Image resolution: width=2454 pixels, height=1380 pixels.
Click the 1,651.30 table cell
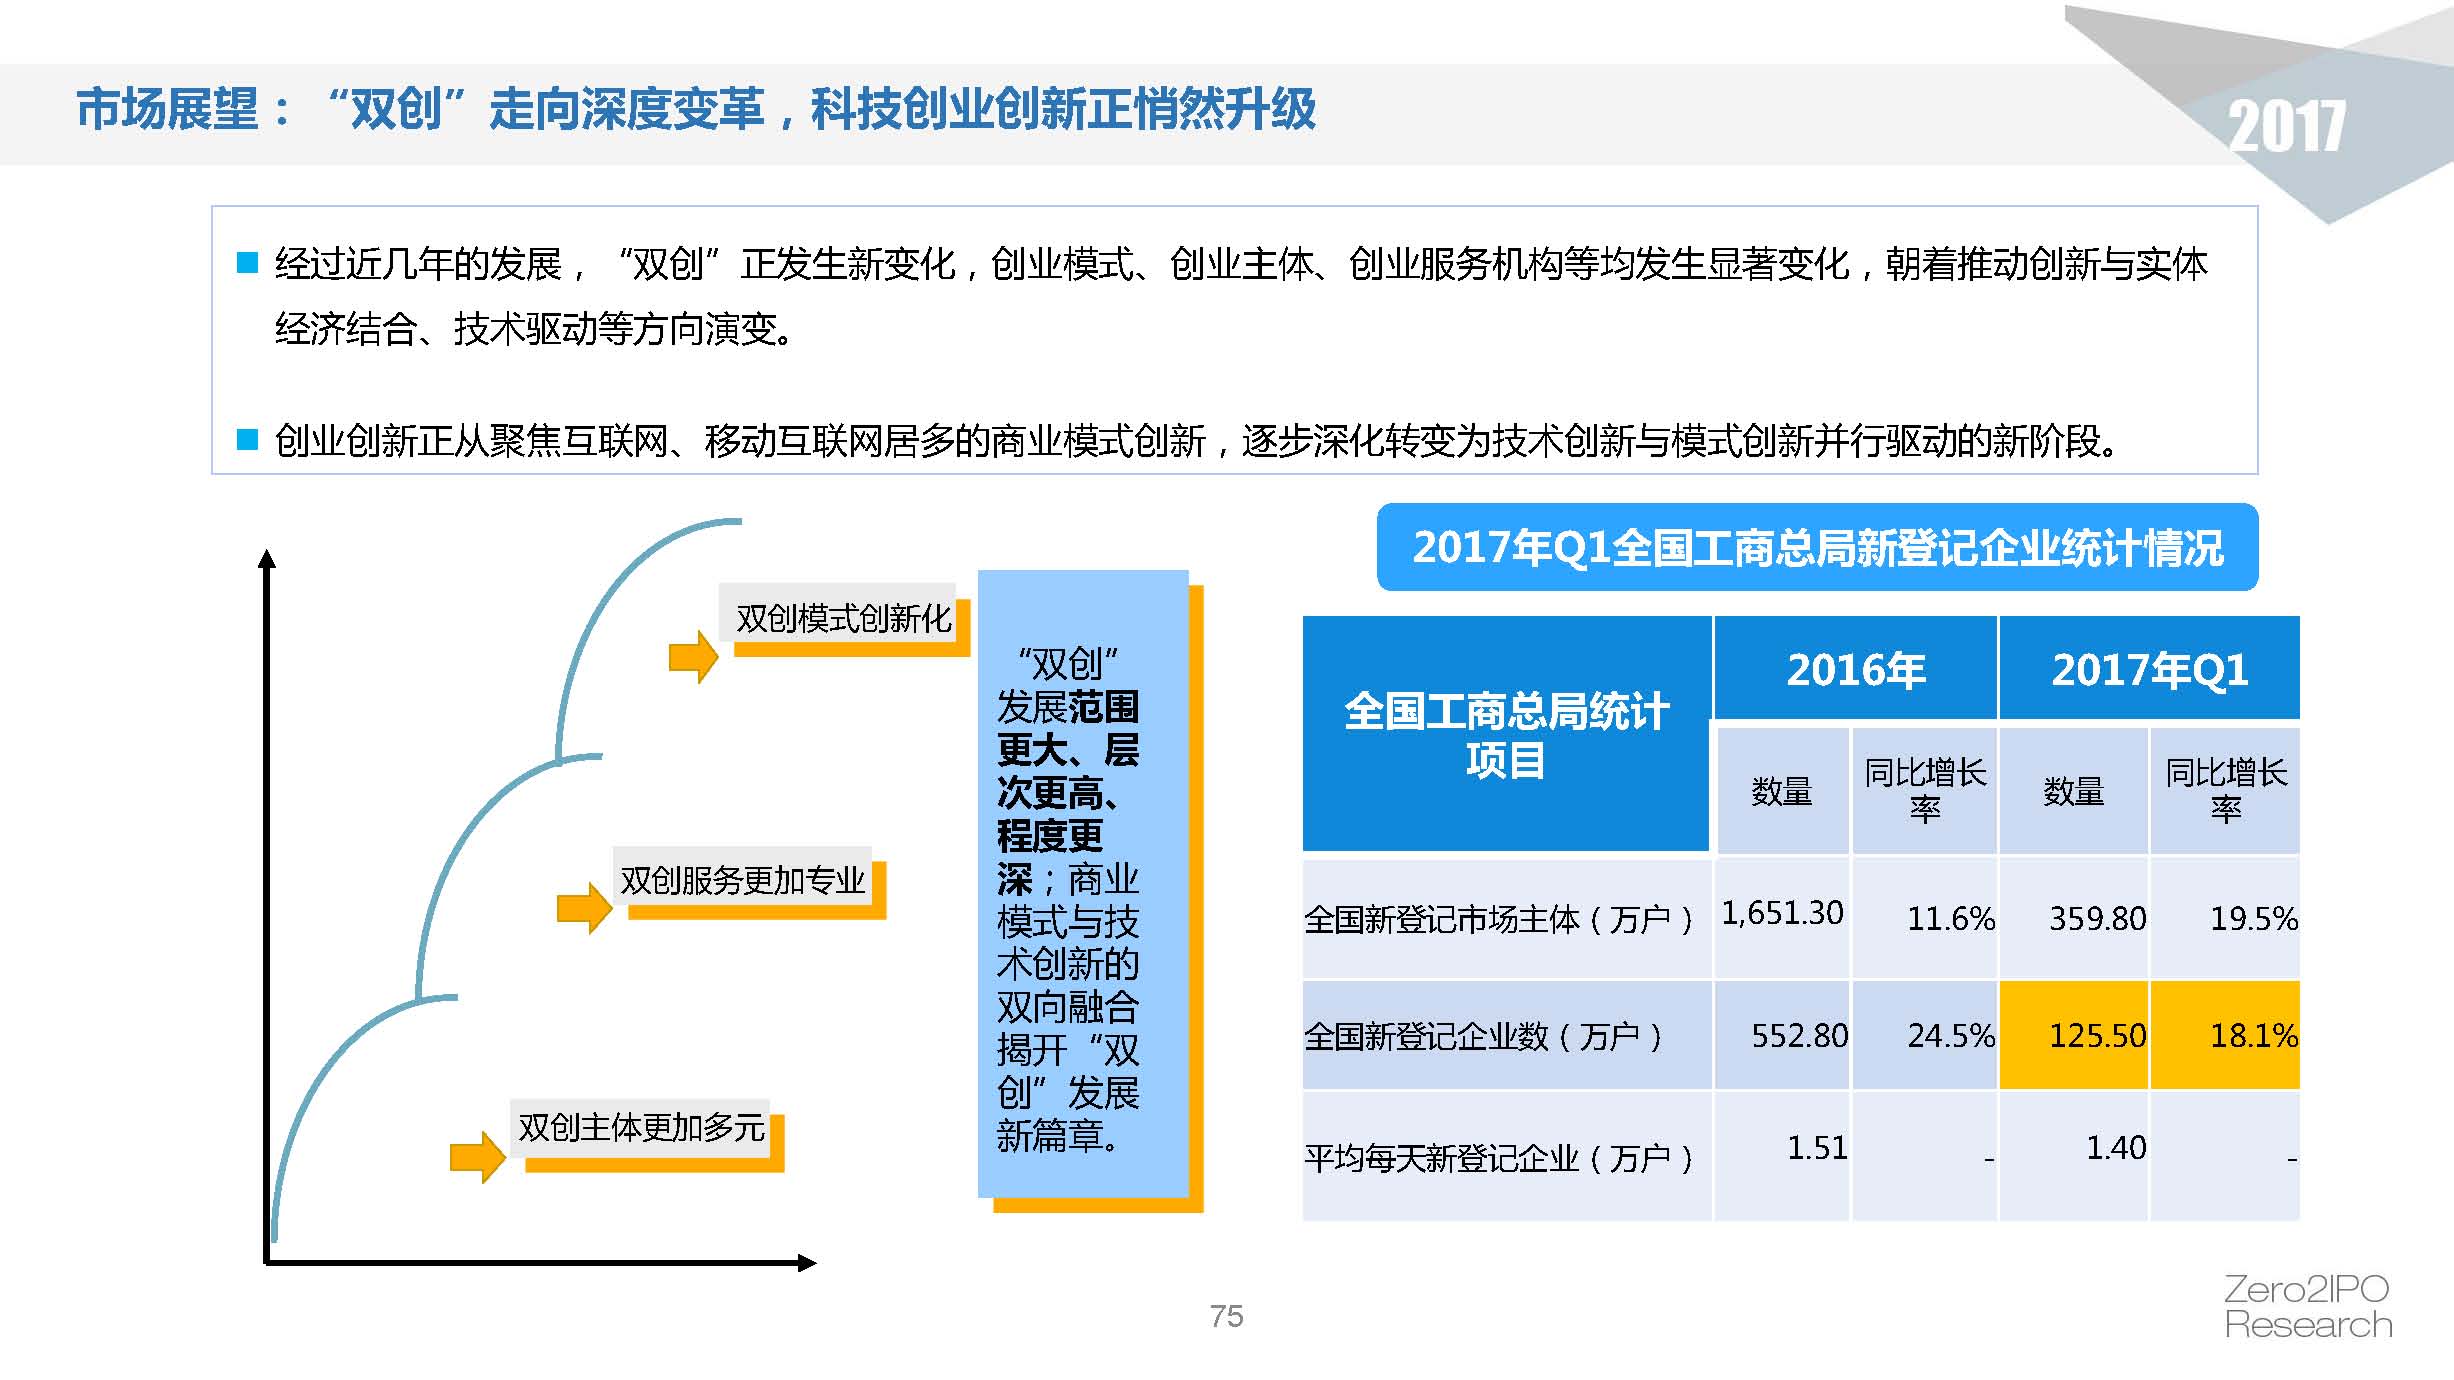(x=1781, y=913)
